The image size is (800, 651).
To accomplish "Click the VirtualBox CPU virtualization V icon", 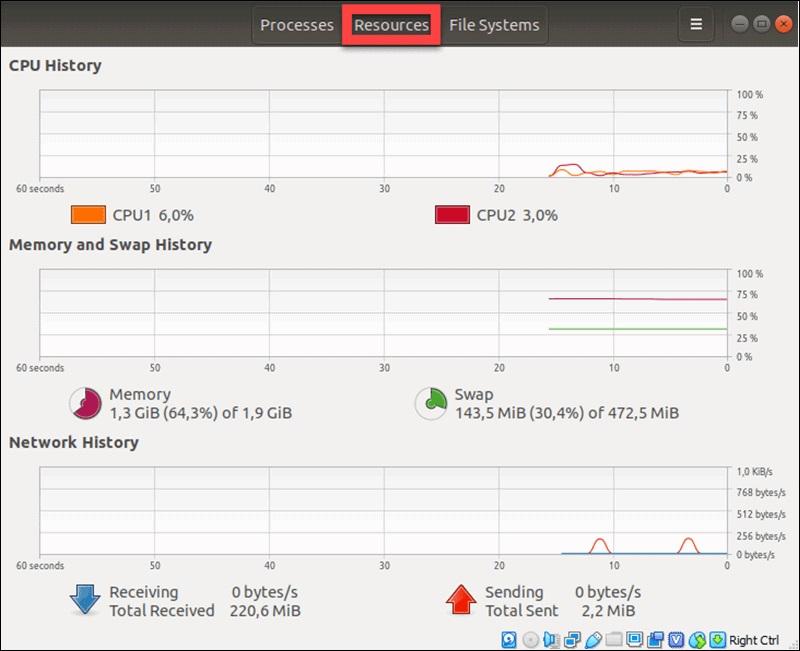I will (x=676, y=639).
